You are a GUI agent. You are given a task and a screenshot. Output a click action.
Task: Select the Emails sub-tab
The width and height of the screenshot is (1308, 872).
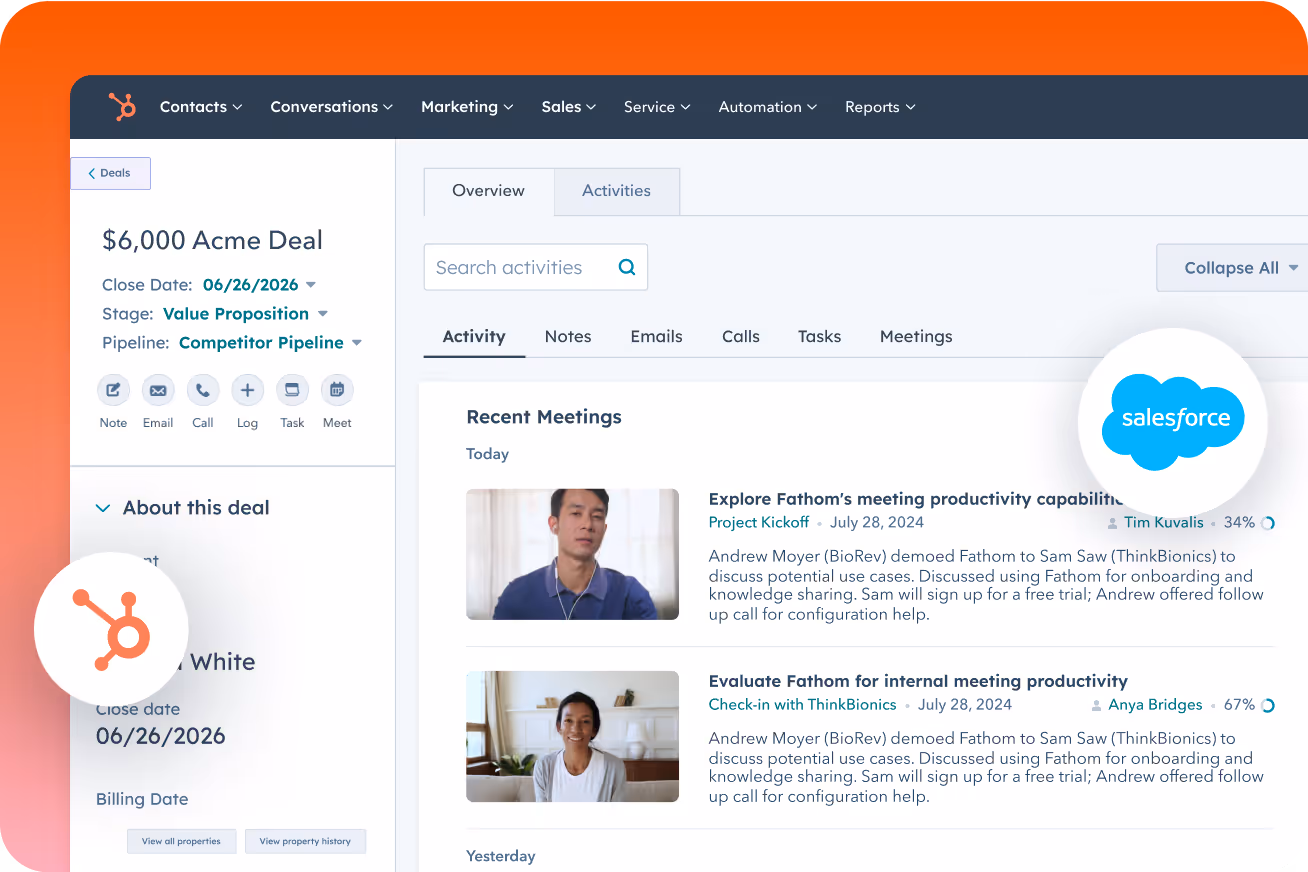coord(656,337)
